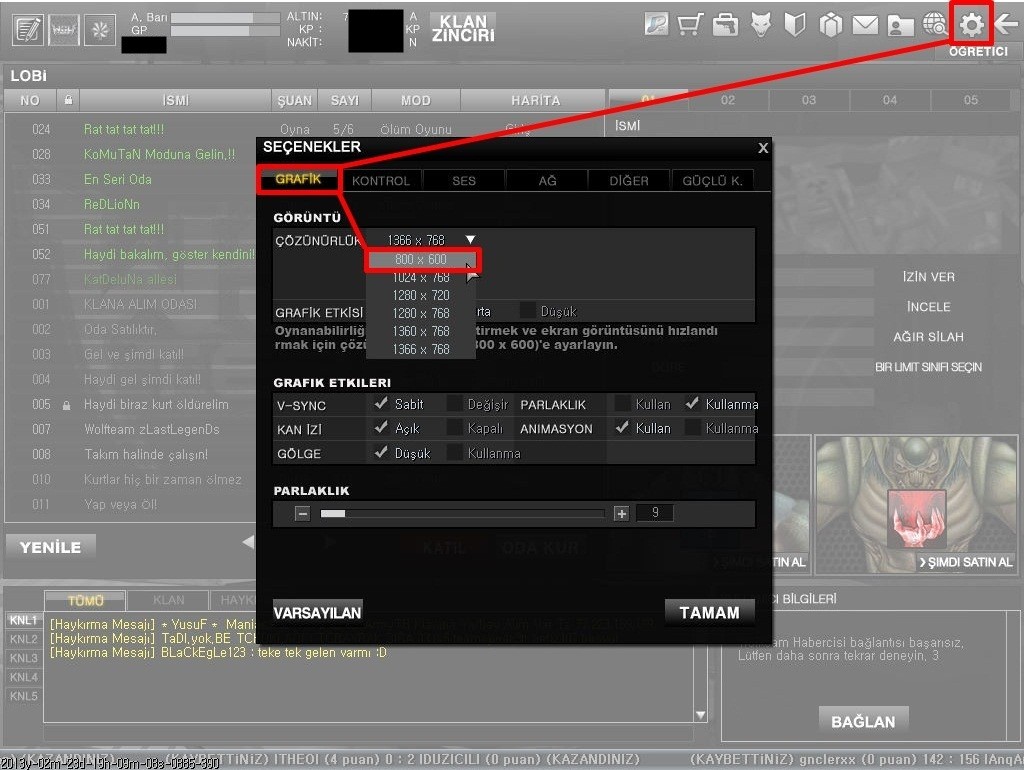Check GÖLGE Kullanma option
Viewport: 1024px width, 770px height.
click(x=454, y=452)
